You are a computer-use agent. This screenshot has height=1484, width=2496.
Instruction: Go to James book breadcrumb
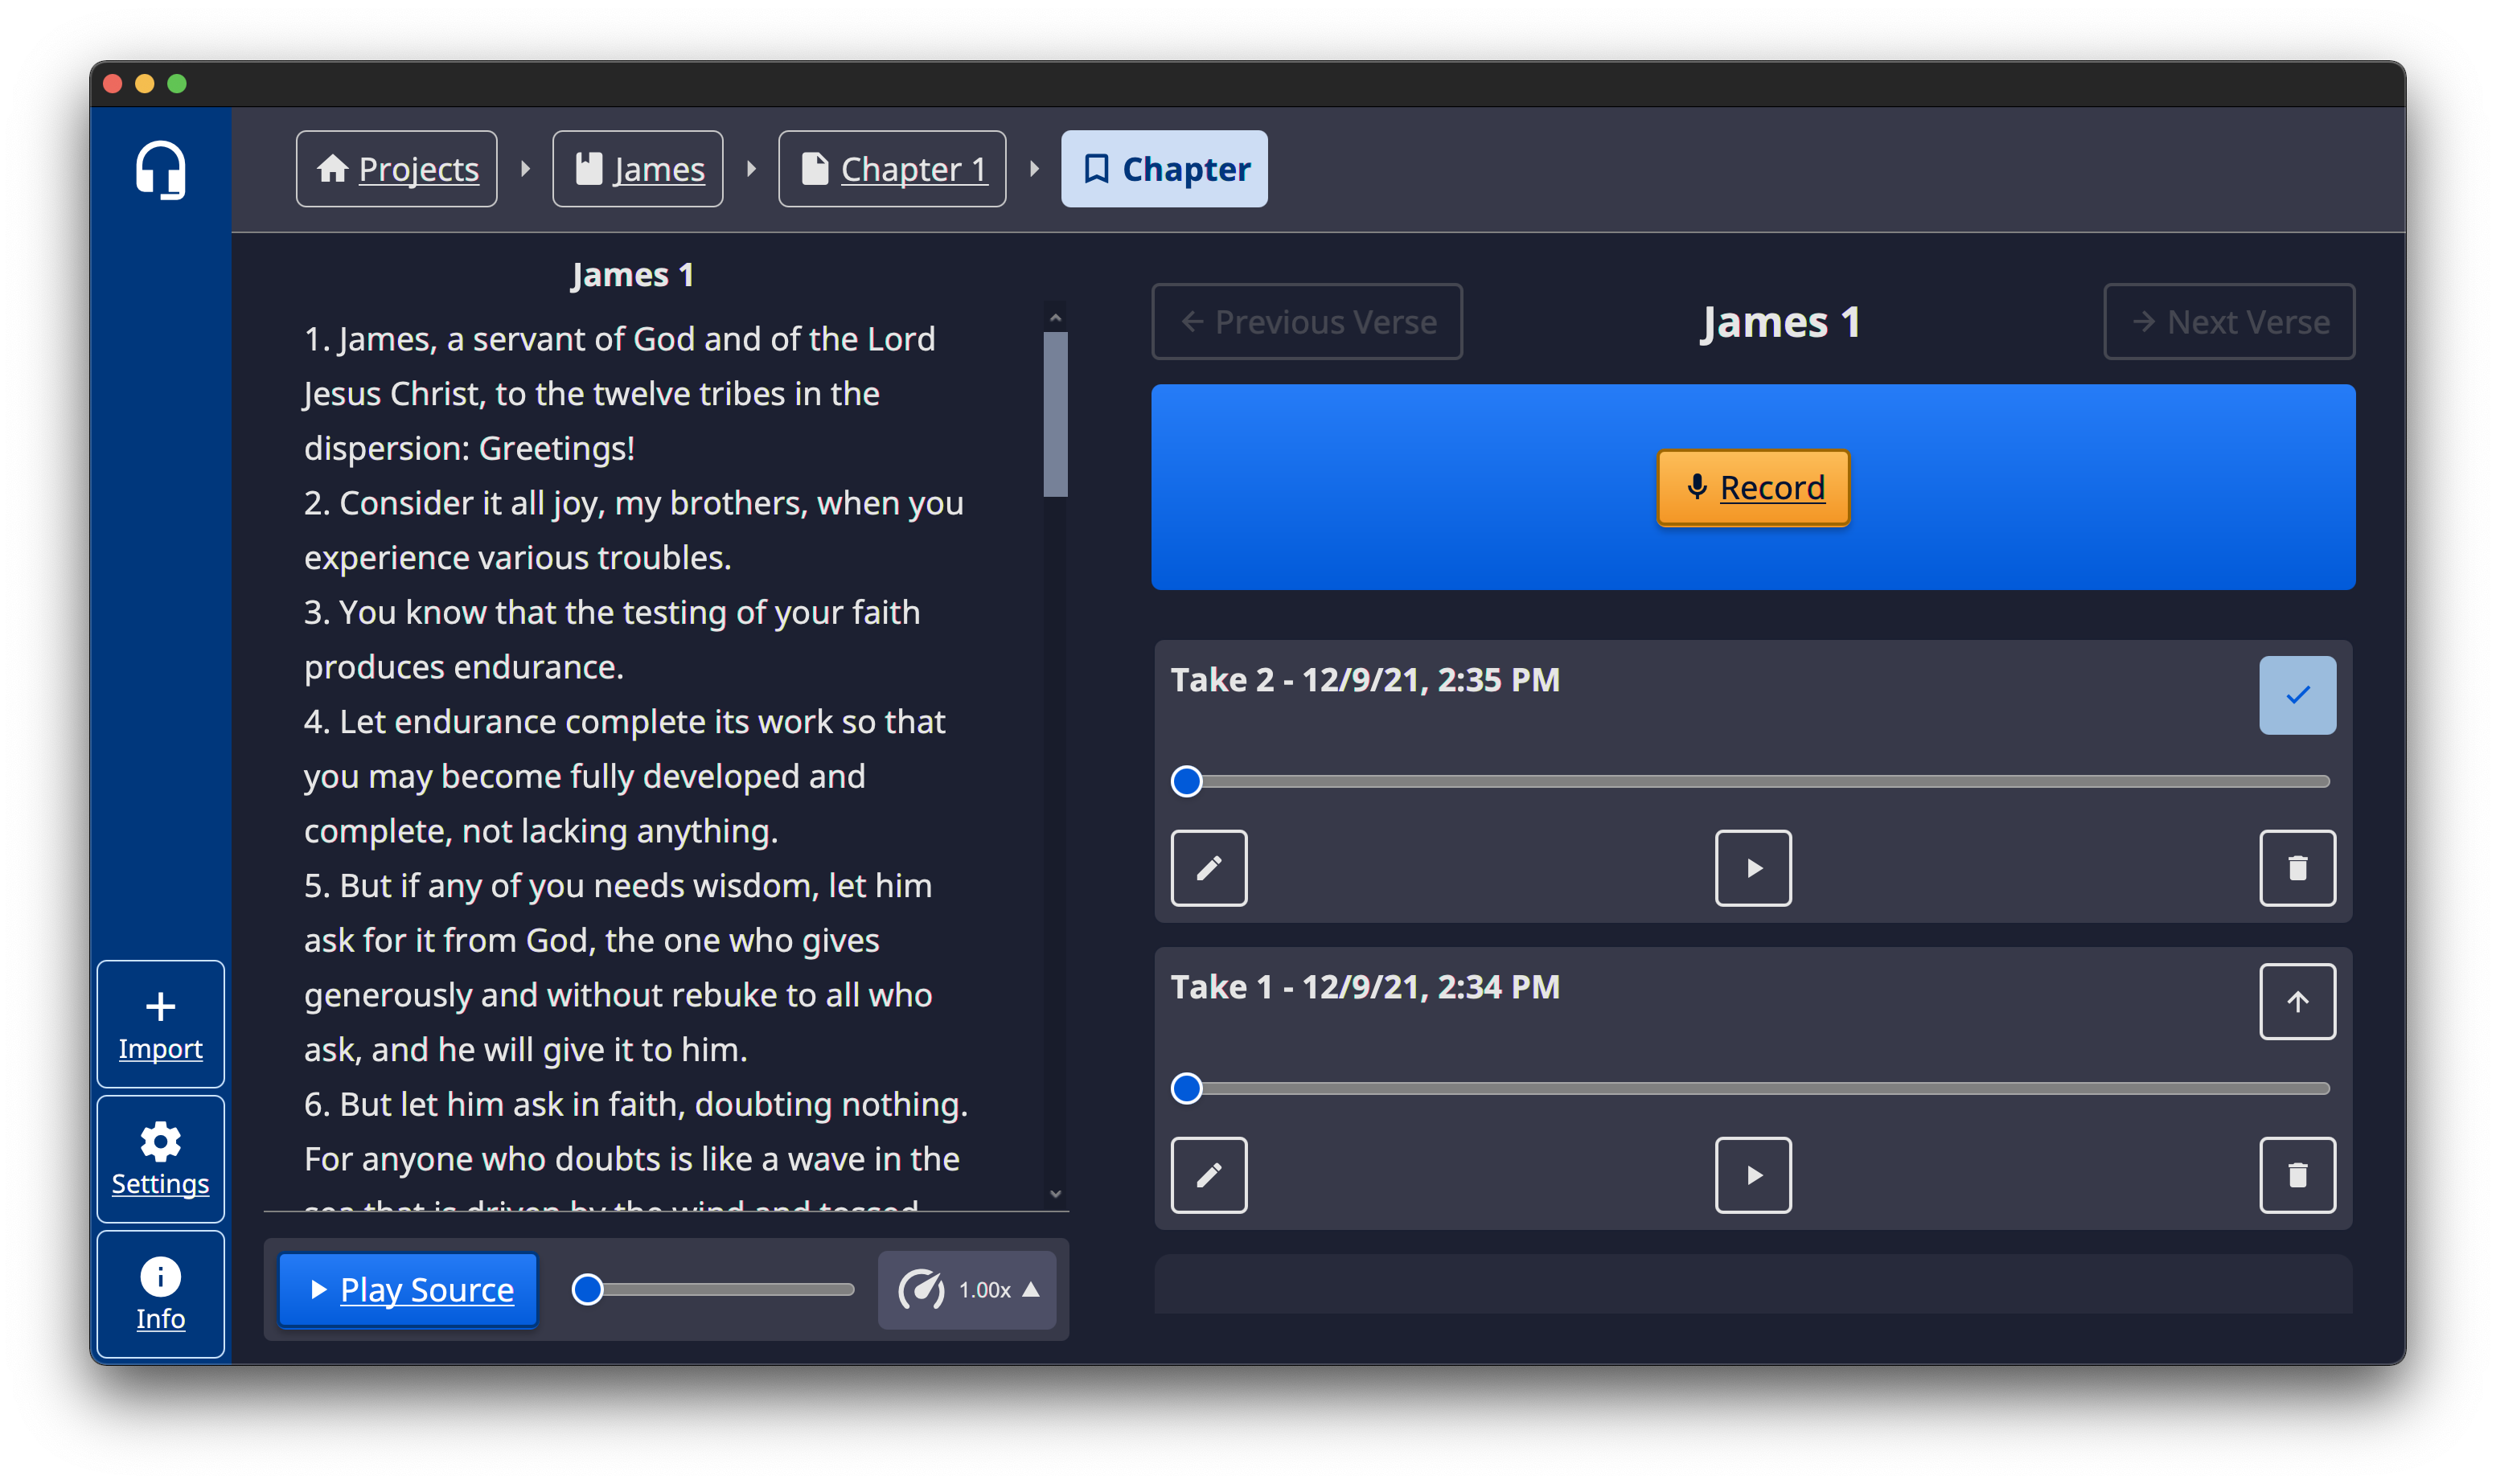(x=638, y=169)
